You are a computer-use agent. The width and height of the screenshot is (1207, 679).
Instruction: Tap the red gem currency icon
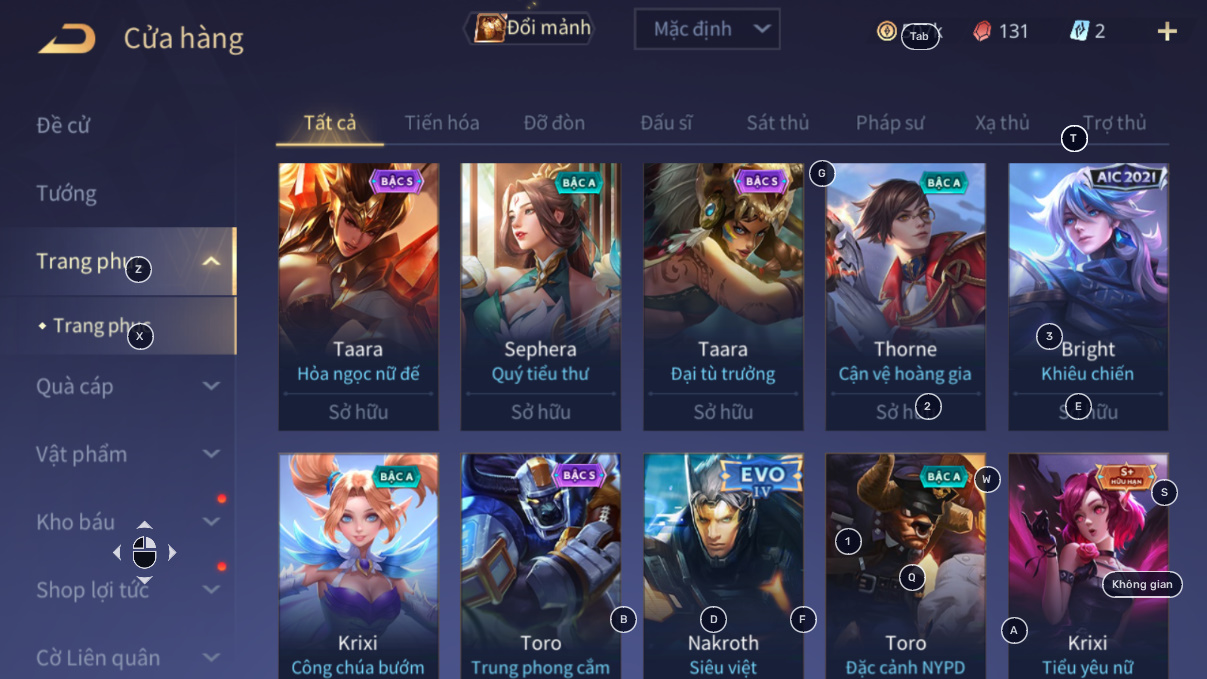(983, 31)
